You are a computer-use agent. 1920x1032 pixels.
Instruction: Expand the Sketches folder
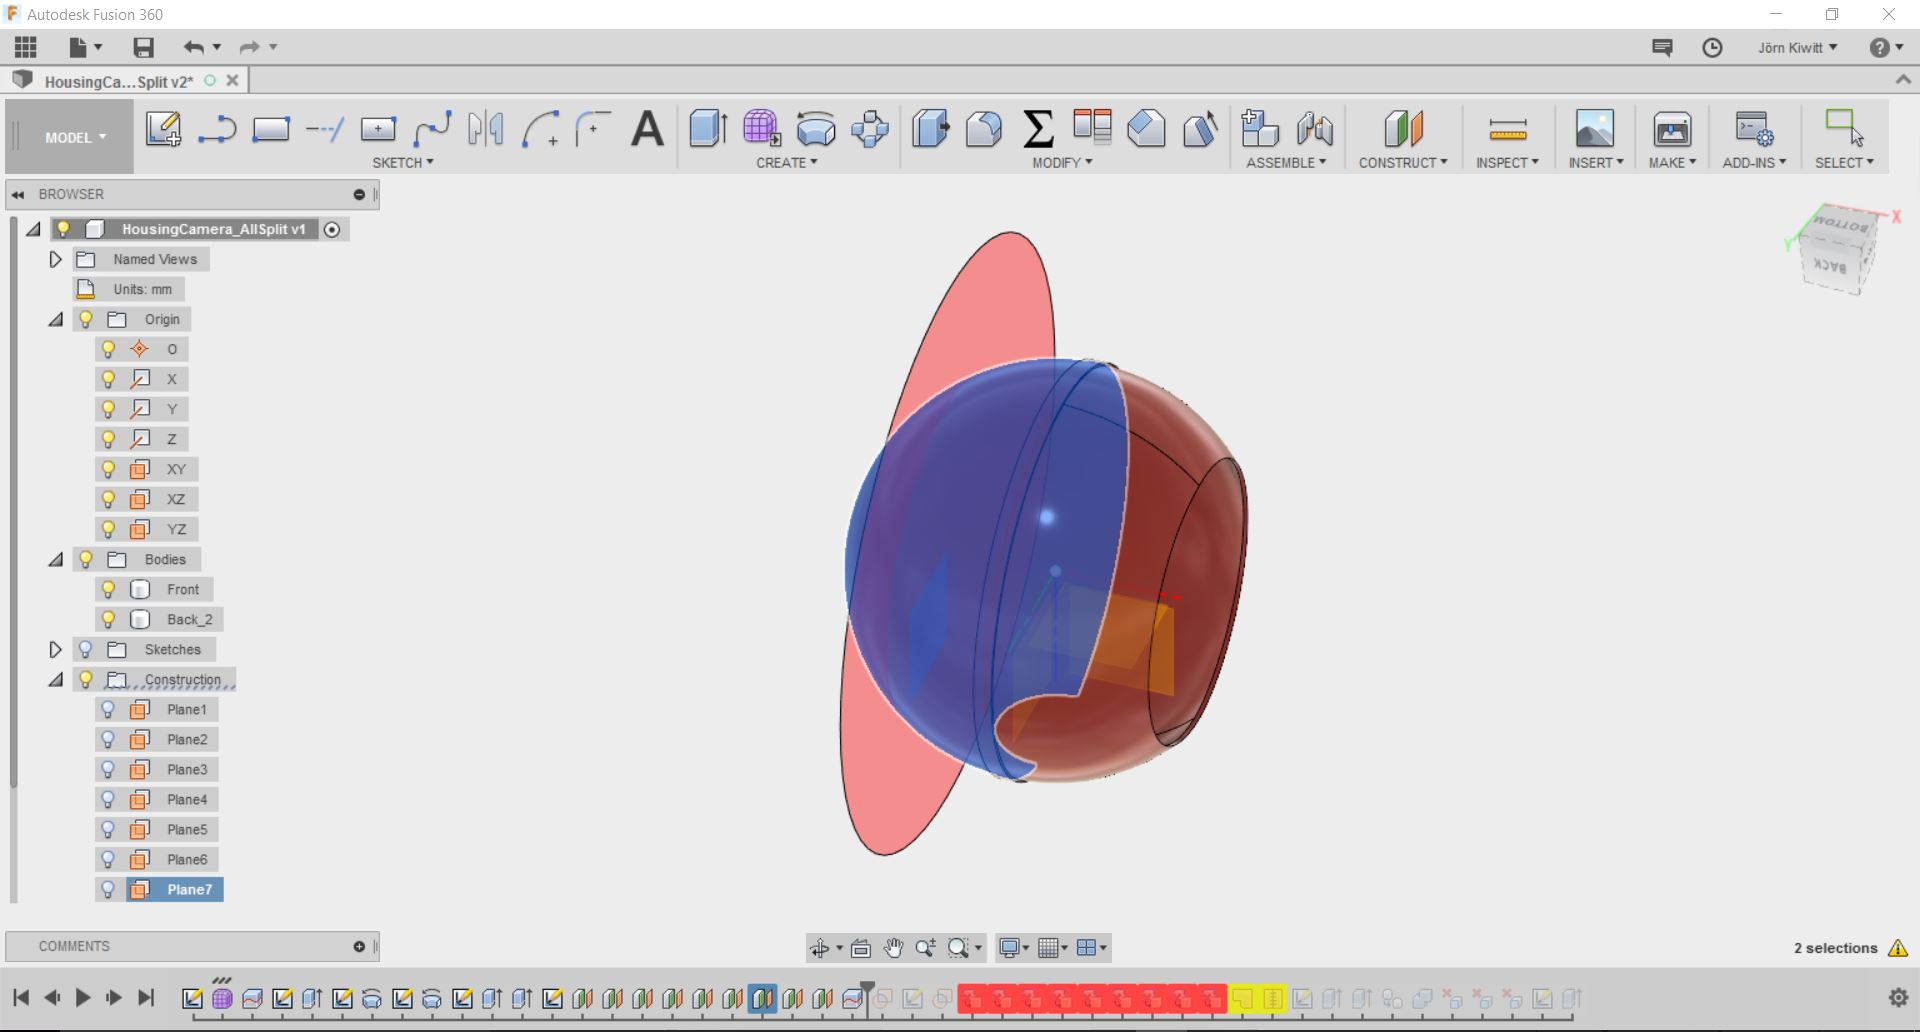pos(56,649)
